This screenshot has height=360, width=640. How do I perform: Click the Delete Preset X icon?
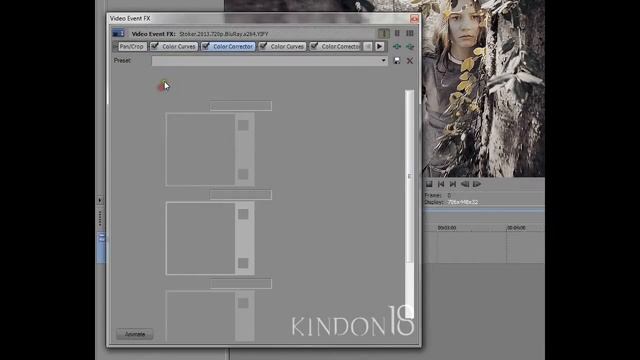coord(410,61)
